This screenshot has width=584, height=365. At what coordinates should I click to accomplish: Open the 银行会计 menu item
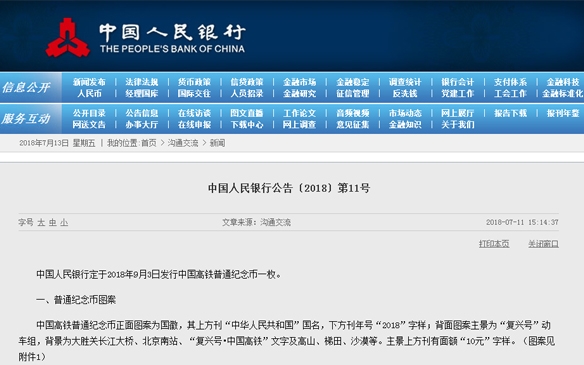click(x=457, y=82)
